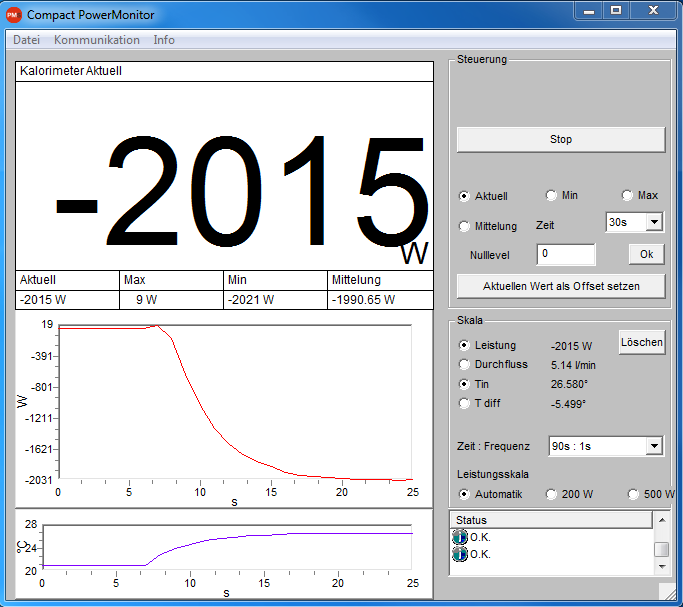The width and height of the screenshot is (683, 607).
Task: Open the Info menu
Action: 164,40
